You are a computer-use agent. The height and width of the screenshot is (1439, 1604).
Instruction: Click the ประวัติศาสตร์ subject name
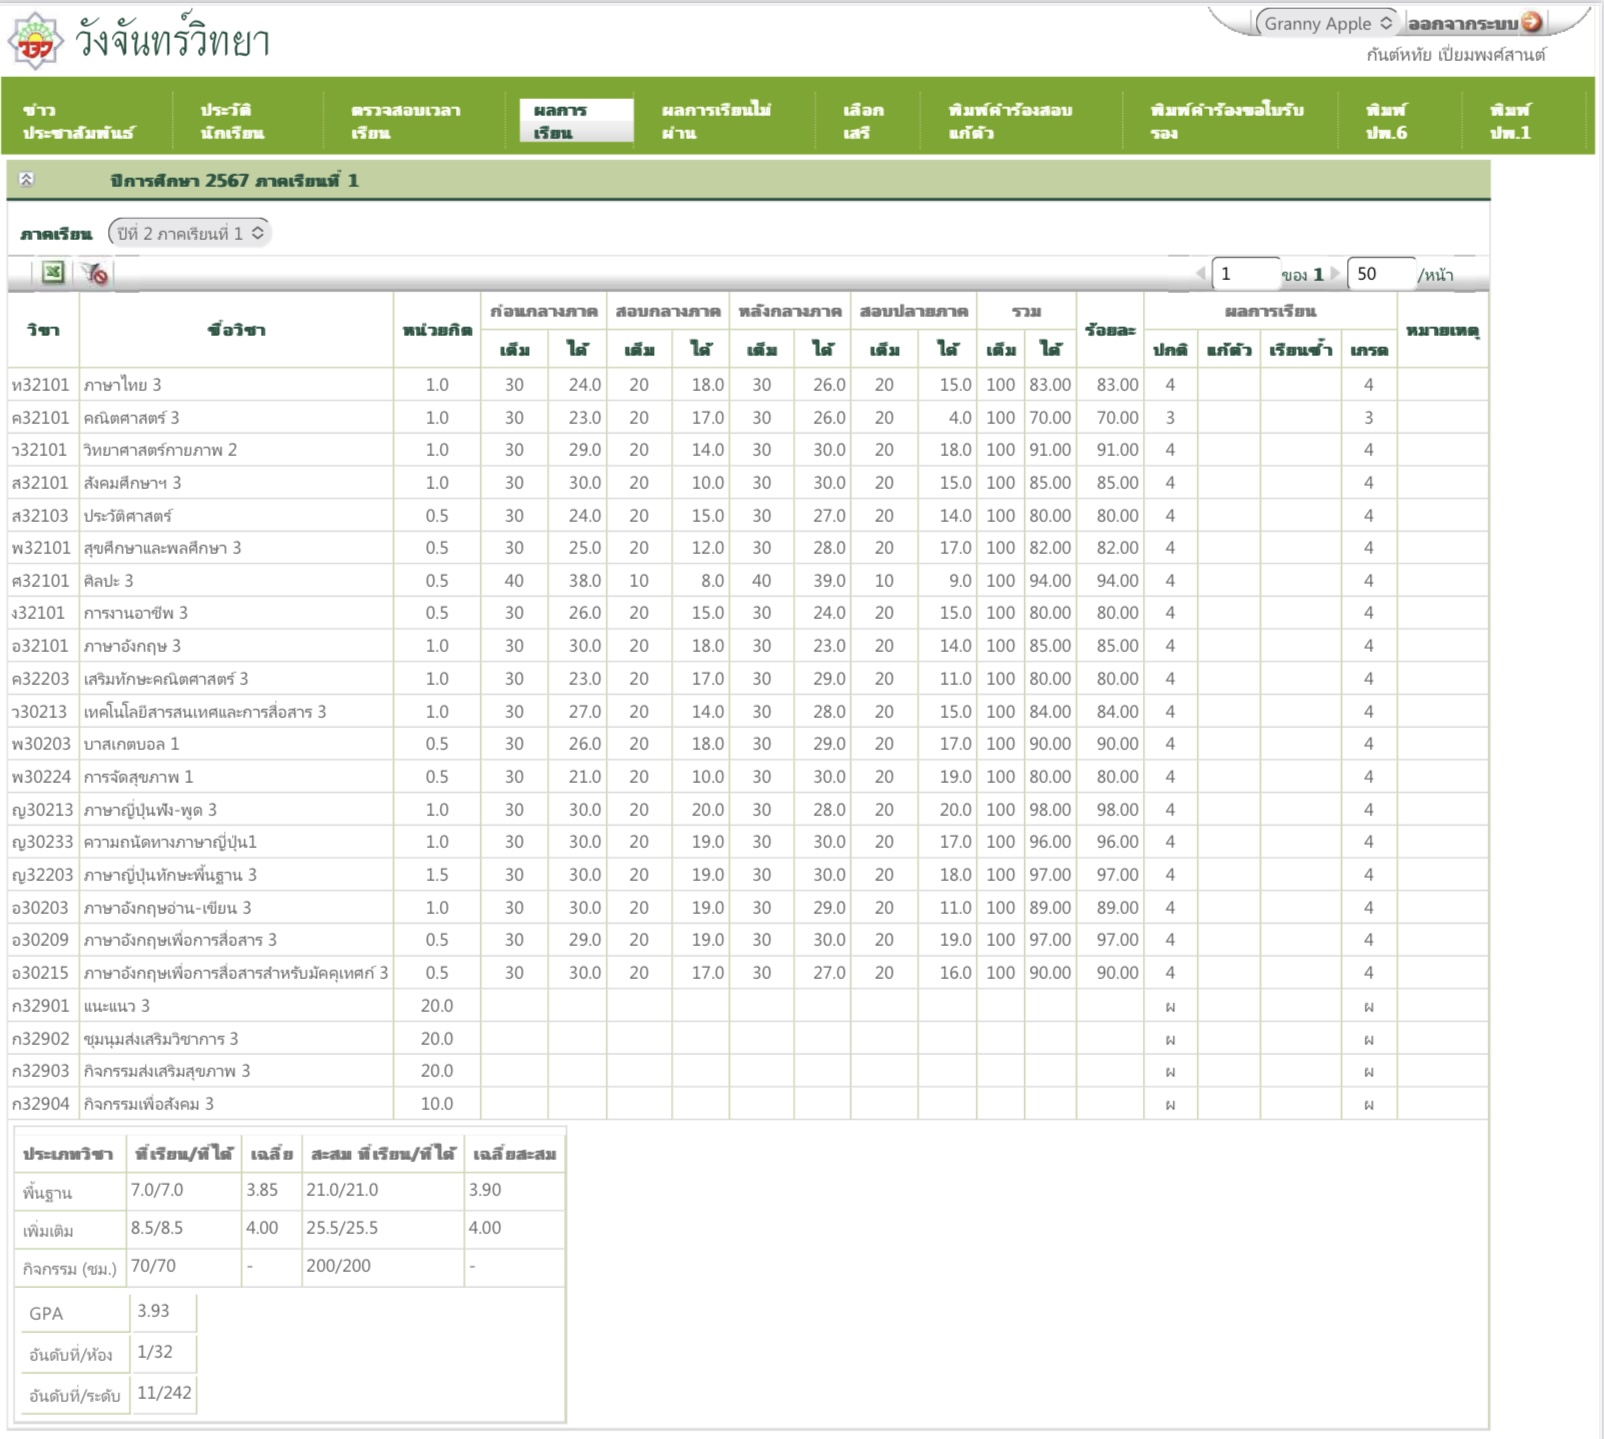tap(127, 516)
